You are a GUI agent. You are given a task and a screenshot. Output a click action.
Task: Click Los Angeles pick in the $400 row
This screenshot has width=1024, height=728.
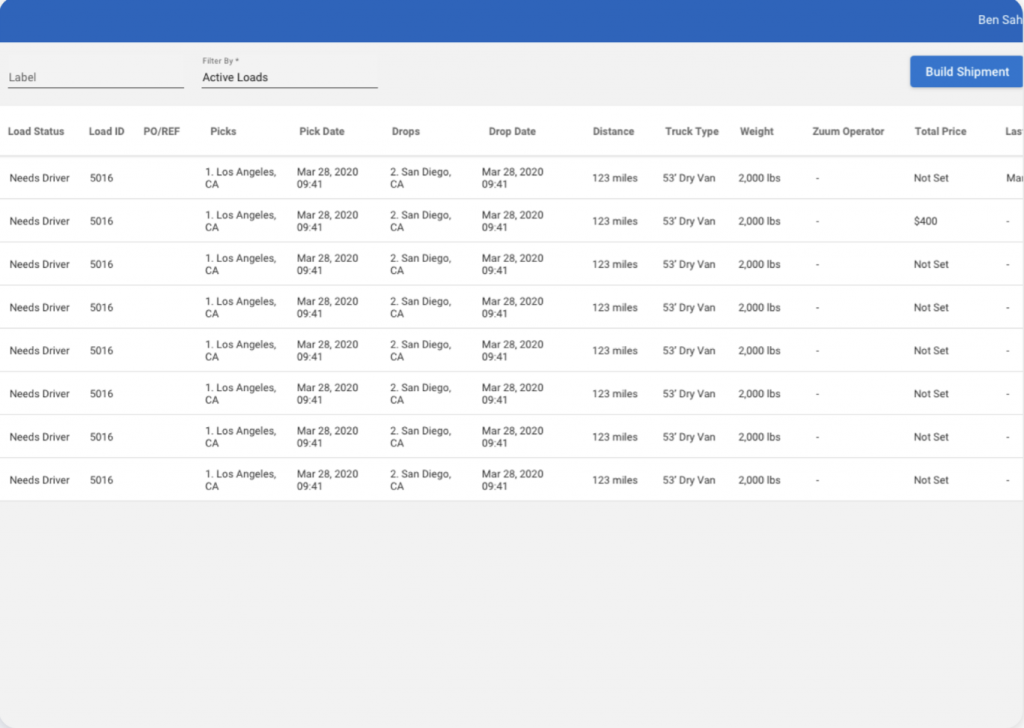[x=240, y=221]
